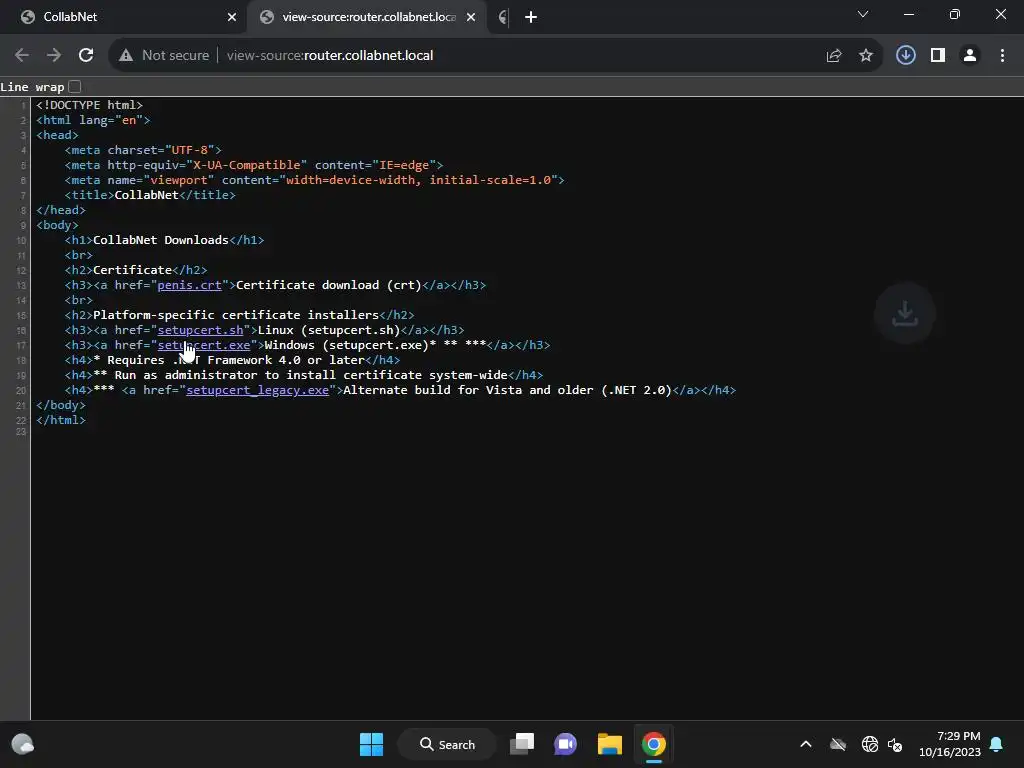Click the Not secure warning icon
Screen dimensions: 1024x768
(x=126, y=56)
